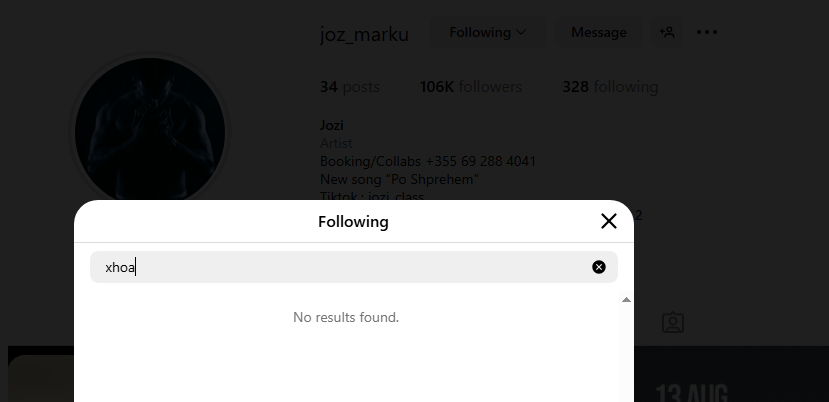Image resolution: width=829 pixels, height=402 pixels.
Task: Expand the Following dropdown on joz_marku's profile
Action: [x=487, y=32]
